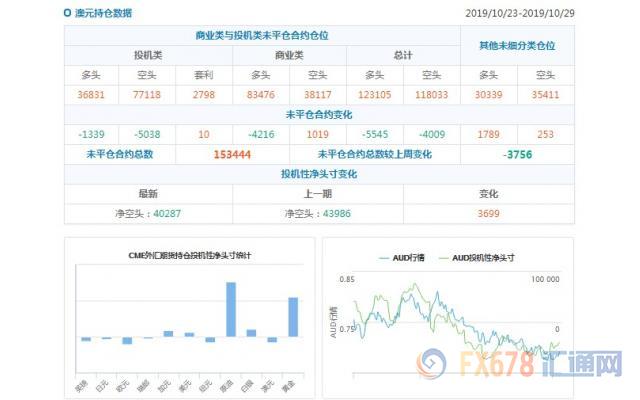Select the change value 1019

318,134
